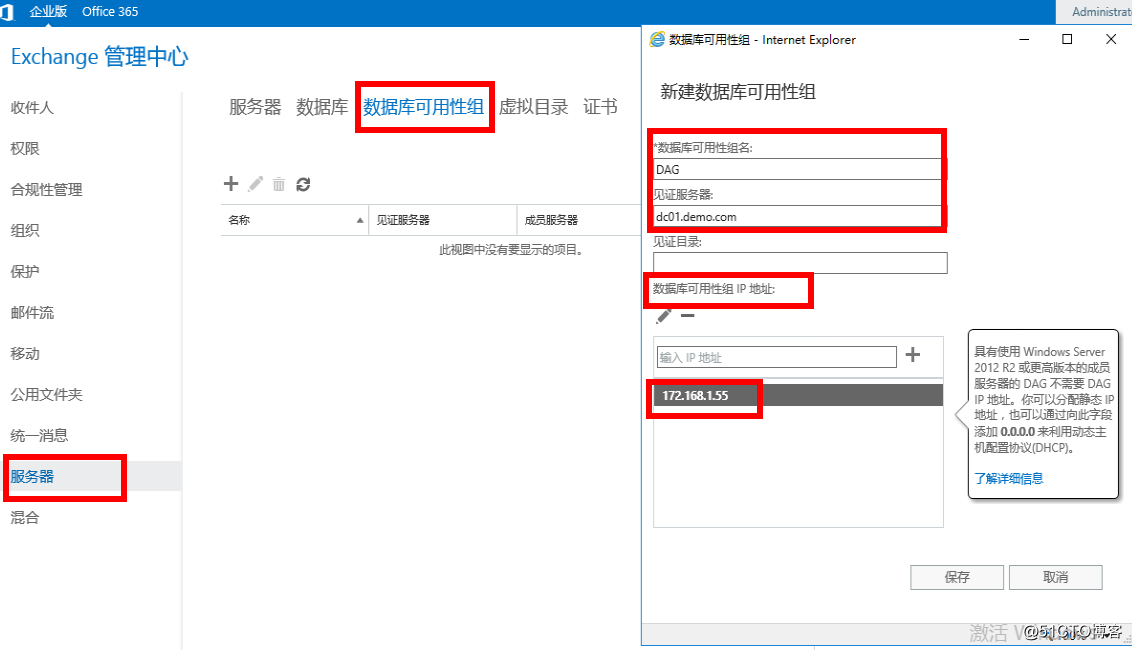
Task: Open 收件人 in the left navigation
Action: click(32, 108)
